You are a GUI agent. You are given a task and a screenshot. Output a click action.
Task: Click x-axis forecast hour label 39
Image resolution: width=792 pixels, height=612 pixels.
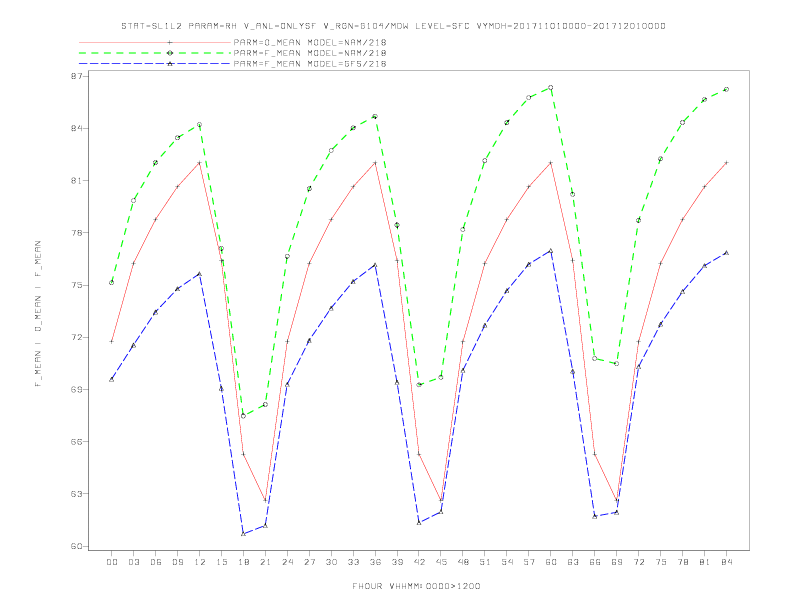point(397,562)
